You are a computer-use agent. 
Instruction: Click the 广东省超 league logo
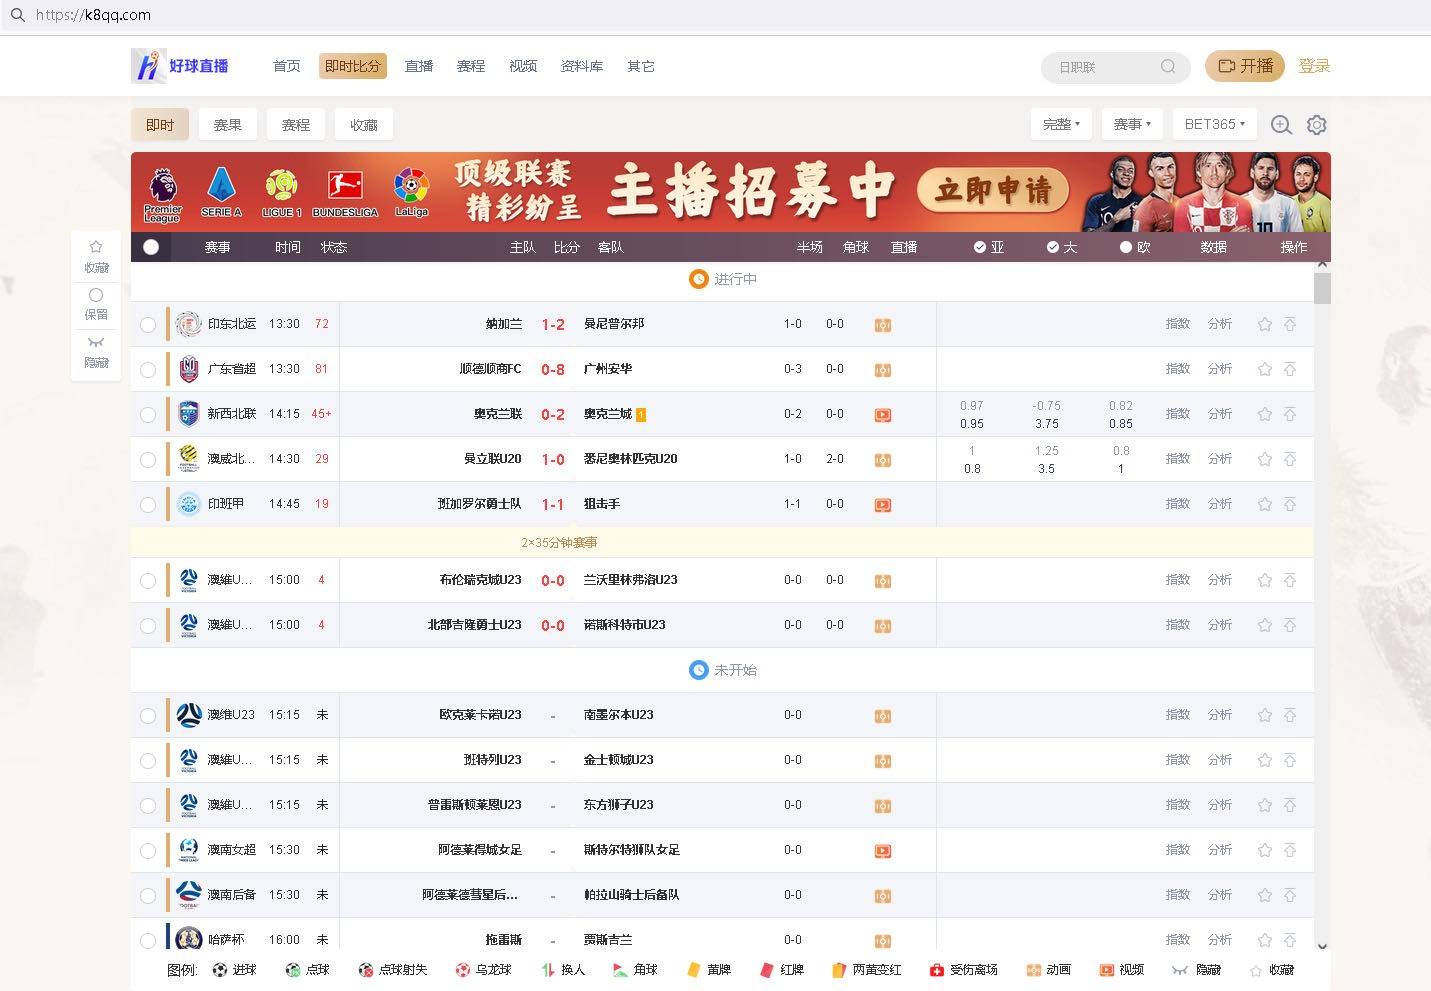click(189, 369)
